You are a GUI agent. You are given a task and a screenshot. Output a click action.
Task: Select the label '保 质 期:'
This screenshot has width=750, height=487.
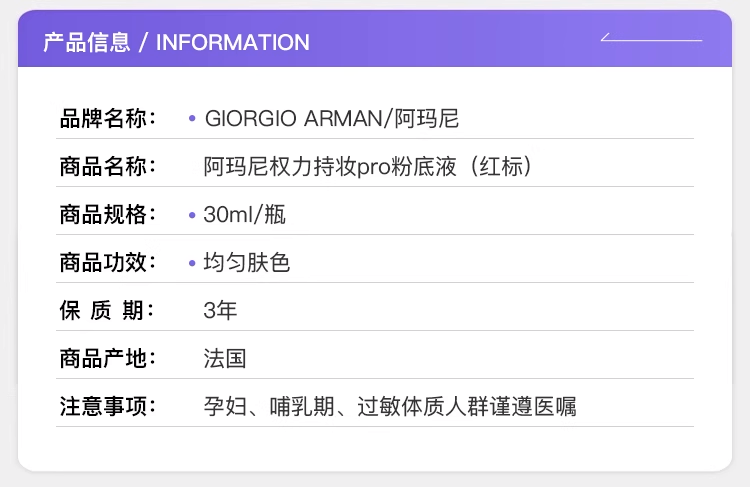click(107, 310)
